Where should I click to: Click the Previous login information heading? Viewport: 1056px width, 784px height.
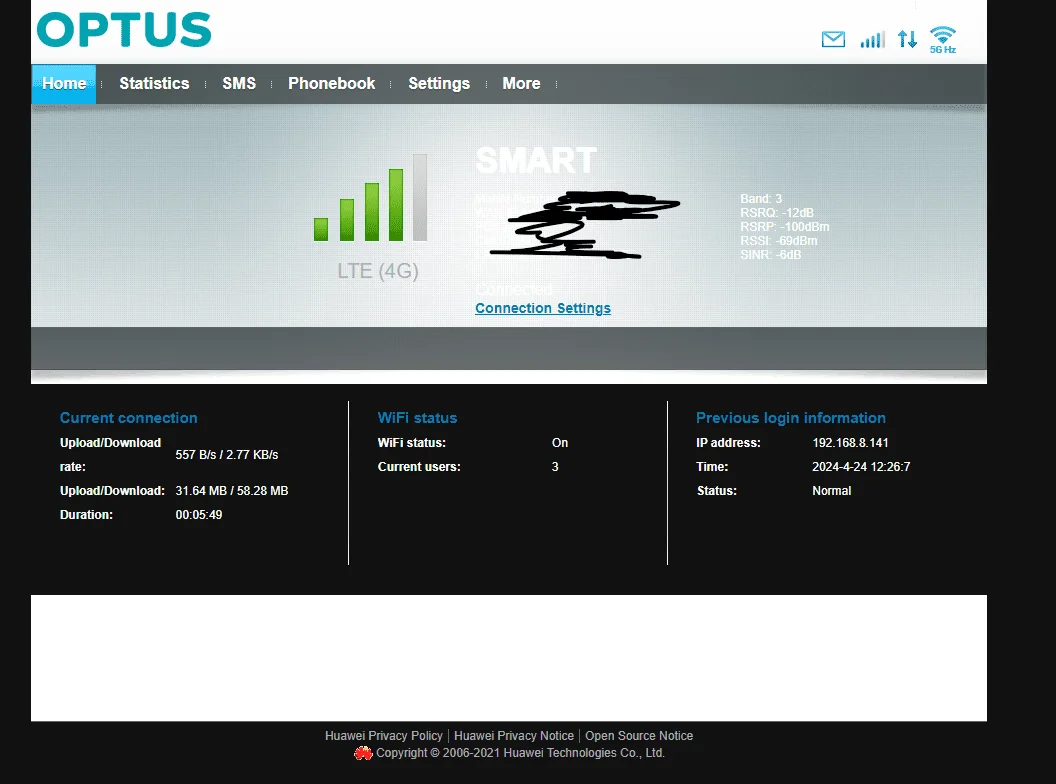coord(791,418)
